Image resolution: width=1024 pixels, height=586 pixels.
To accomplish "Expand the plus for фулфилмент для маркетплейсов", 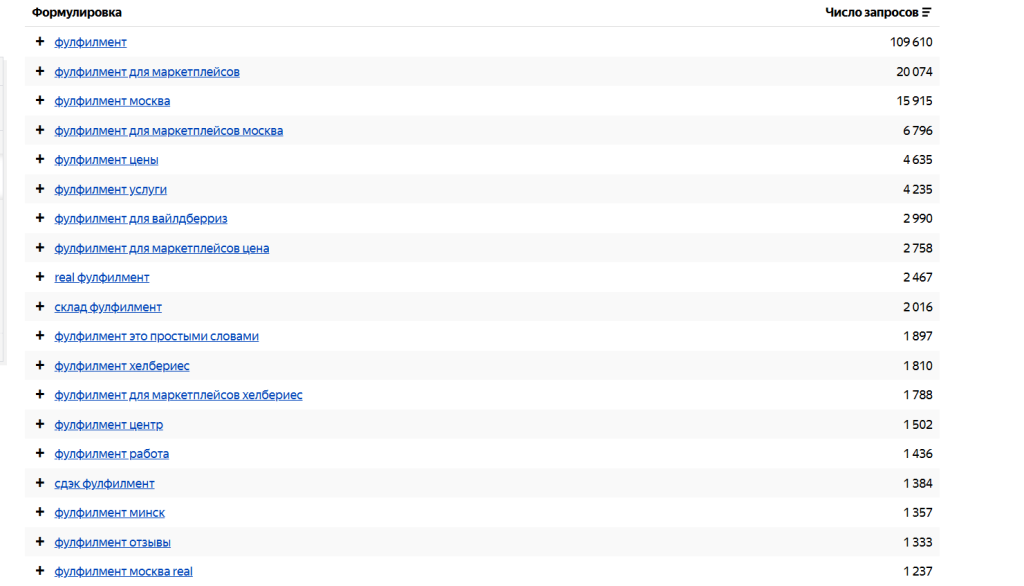I will click(x=40, y=71).
